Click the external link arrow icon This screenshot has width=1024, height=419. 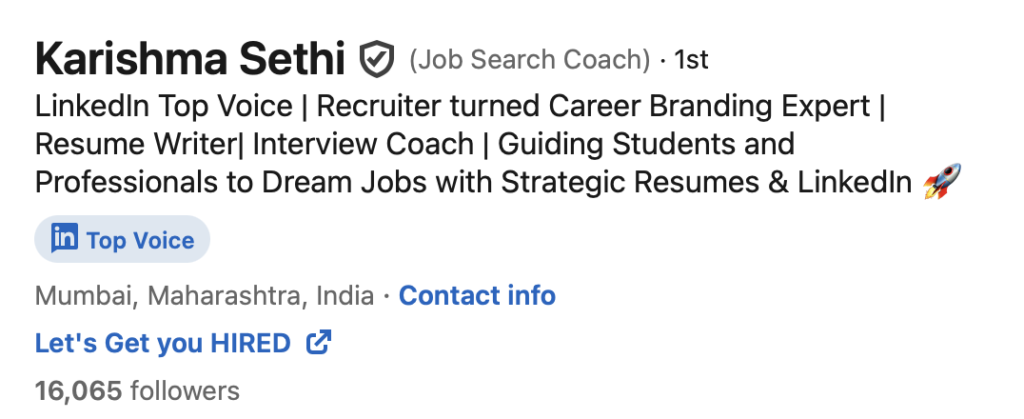click(318, 343)
